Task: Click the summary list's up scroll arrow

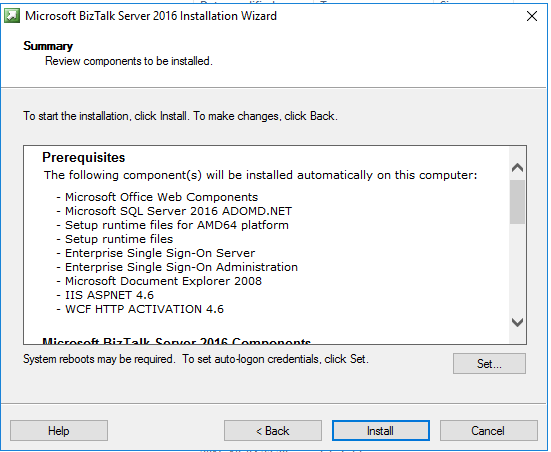Action: point(517,167)
